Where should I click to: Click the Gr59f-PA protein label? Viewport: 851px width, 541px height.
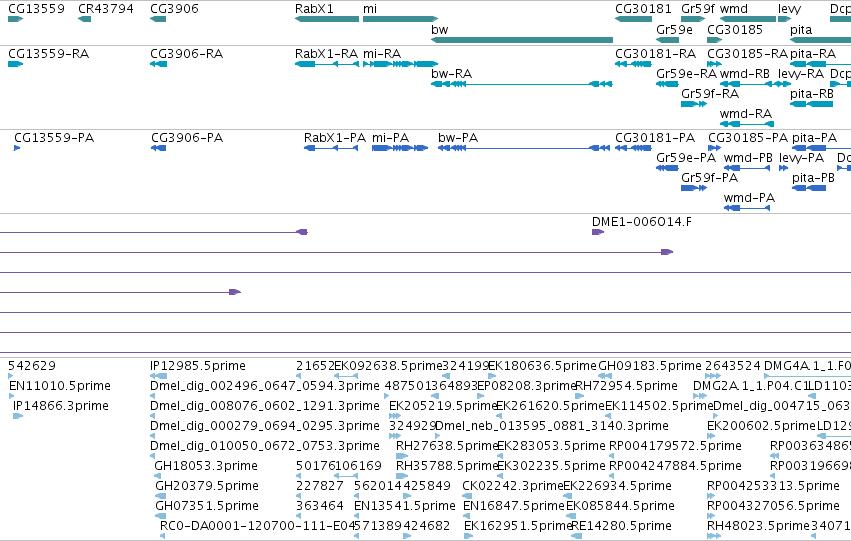(x=709, y=178)
